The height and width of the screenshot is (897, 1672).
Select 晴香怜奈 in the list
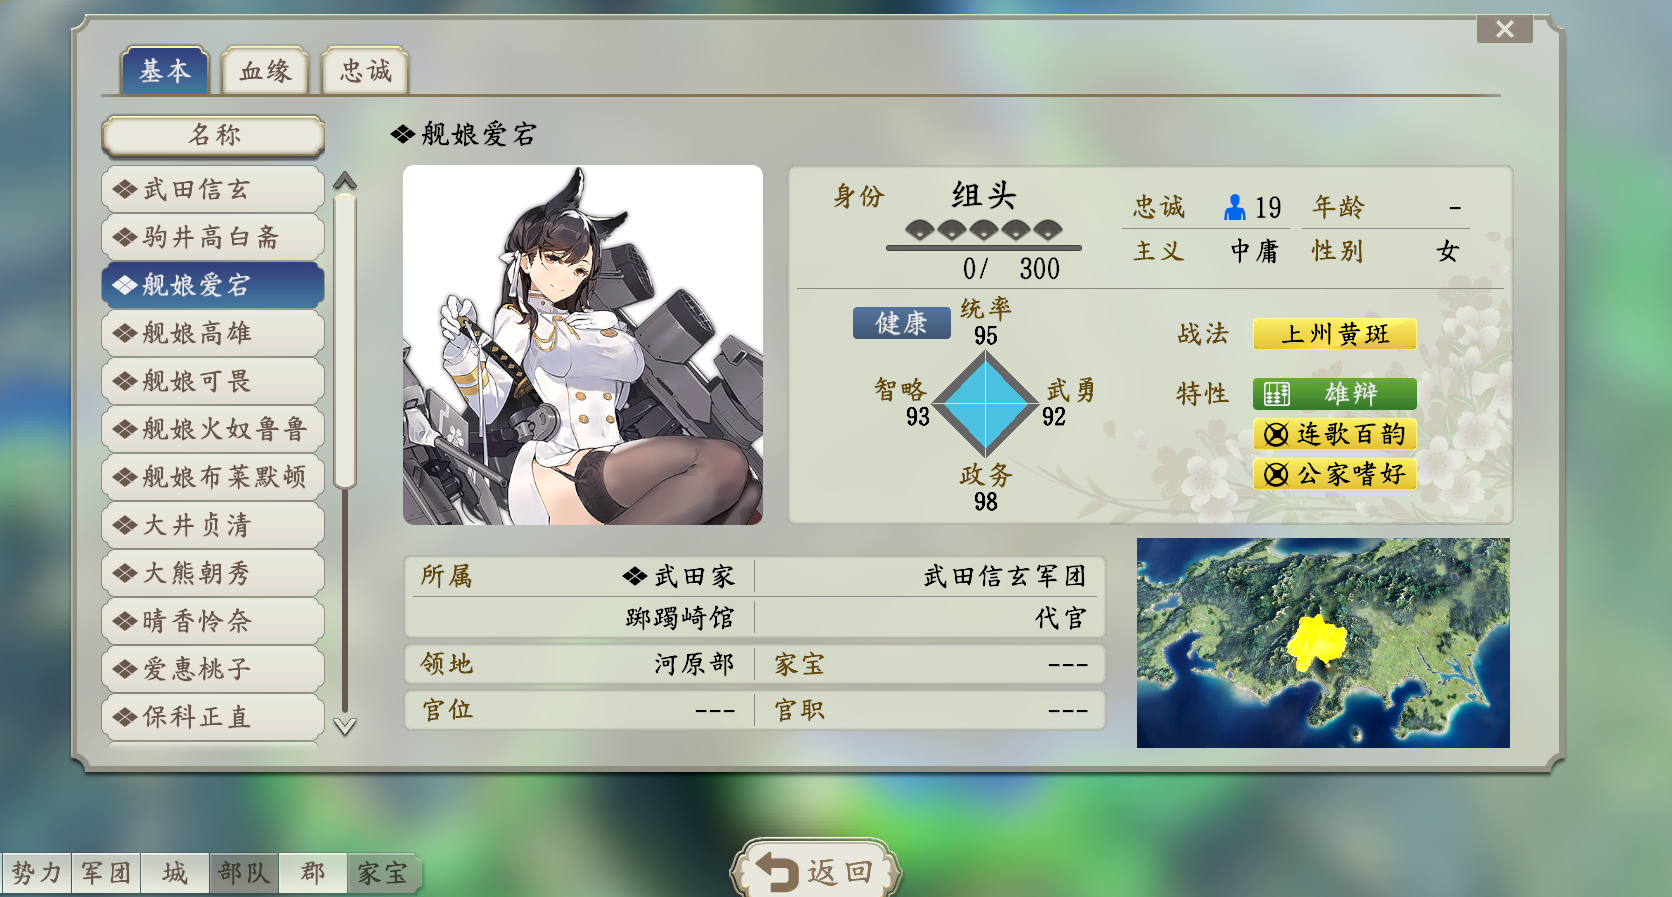click(213, 621)
